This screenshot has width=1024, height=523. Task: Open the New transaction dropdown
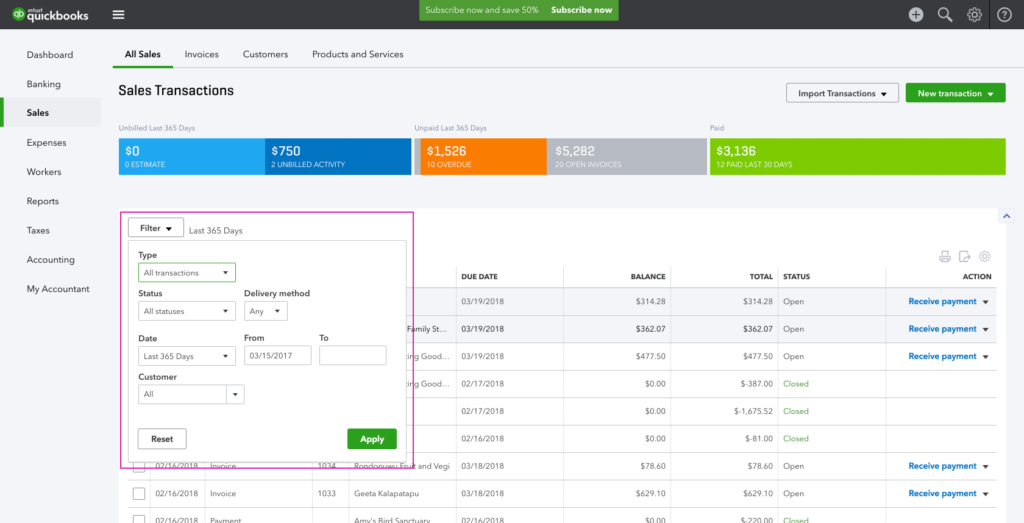click(955, 93)
